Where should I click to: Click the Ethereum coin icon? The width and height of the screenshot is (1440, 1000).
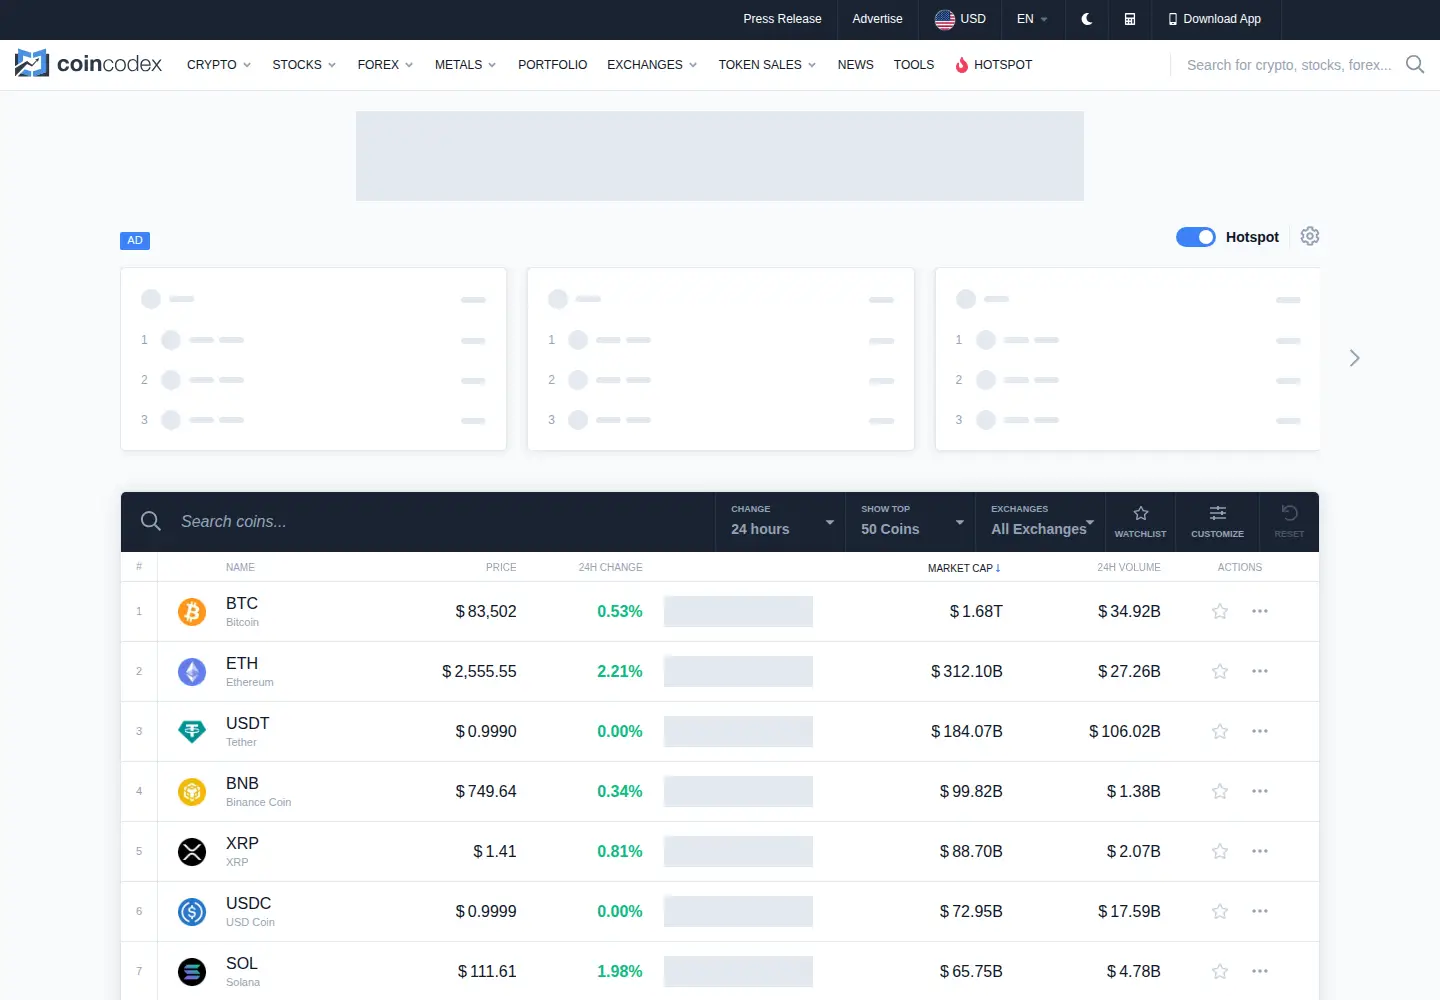pos(192,671)
